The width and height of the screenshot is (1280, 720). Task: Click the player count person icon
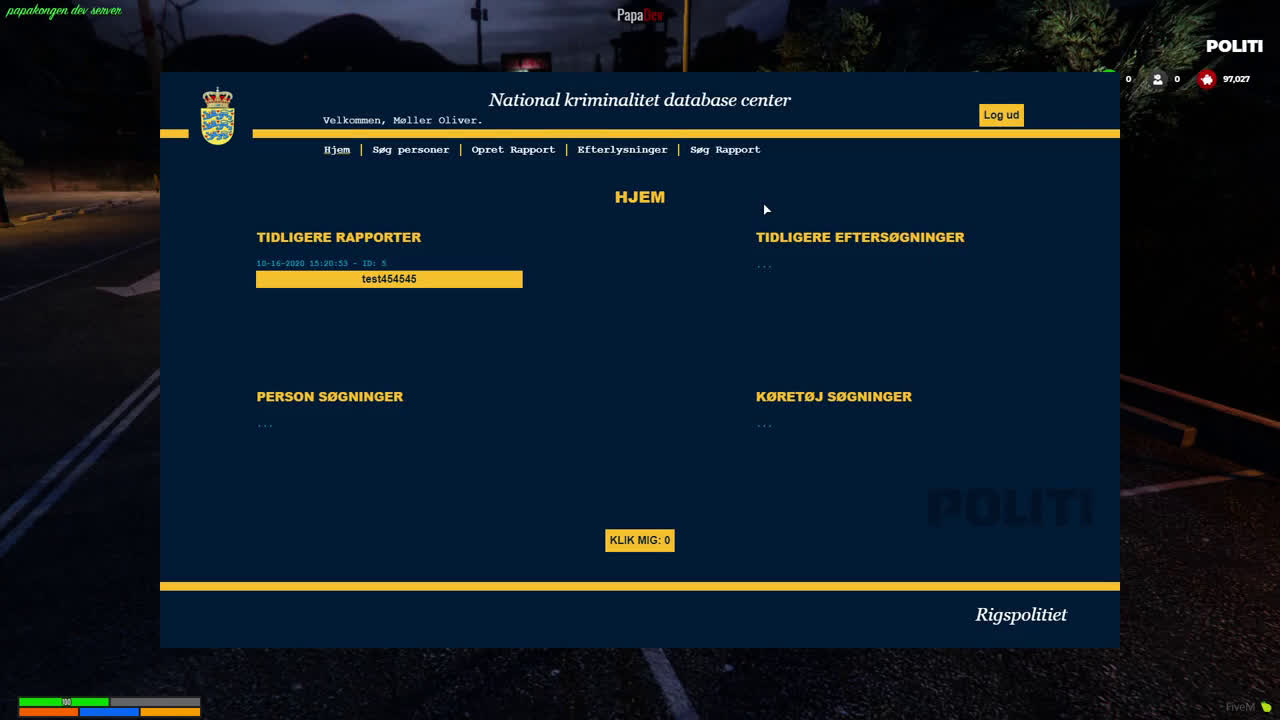pos(1157,79)
